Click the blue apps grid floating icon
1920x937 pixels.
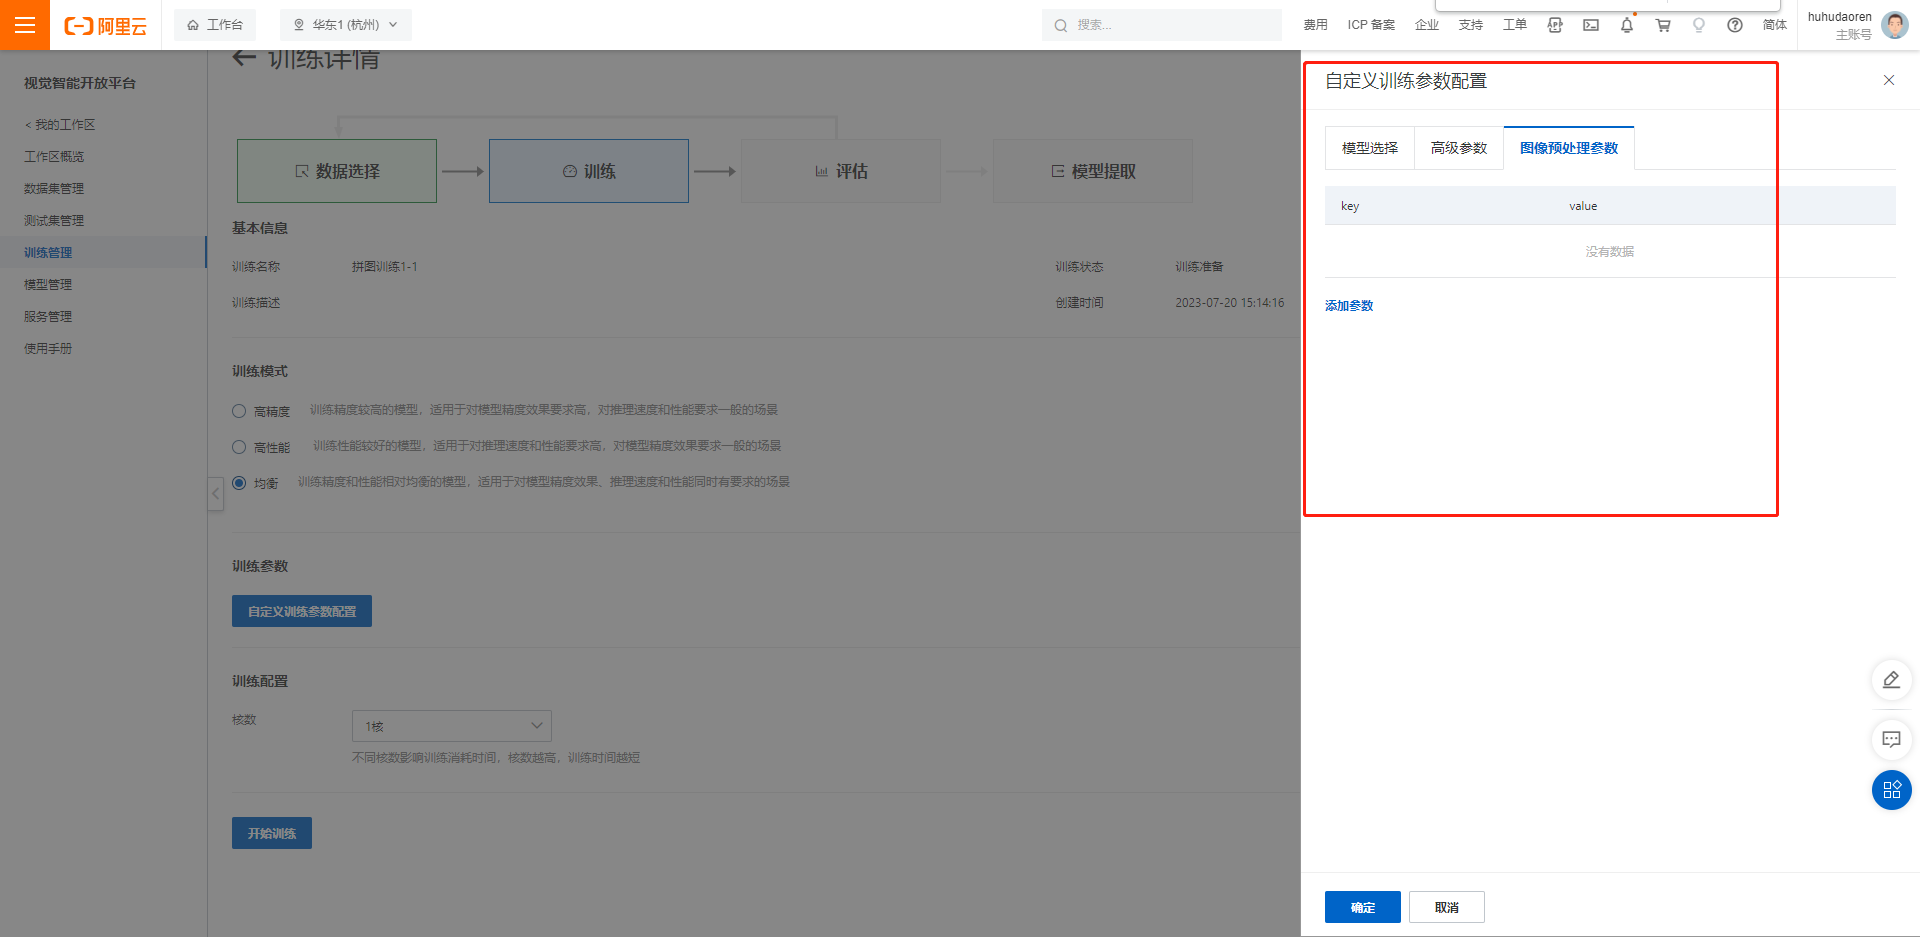point(1891,790)
